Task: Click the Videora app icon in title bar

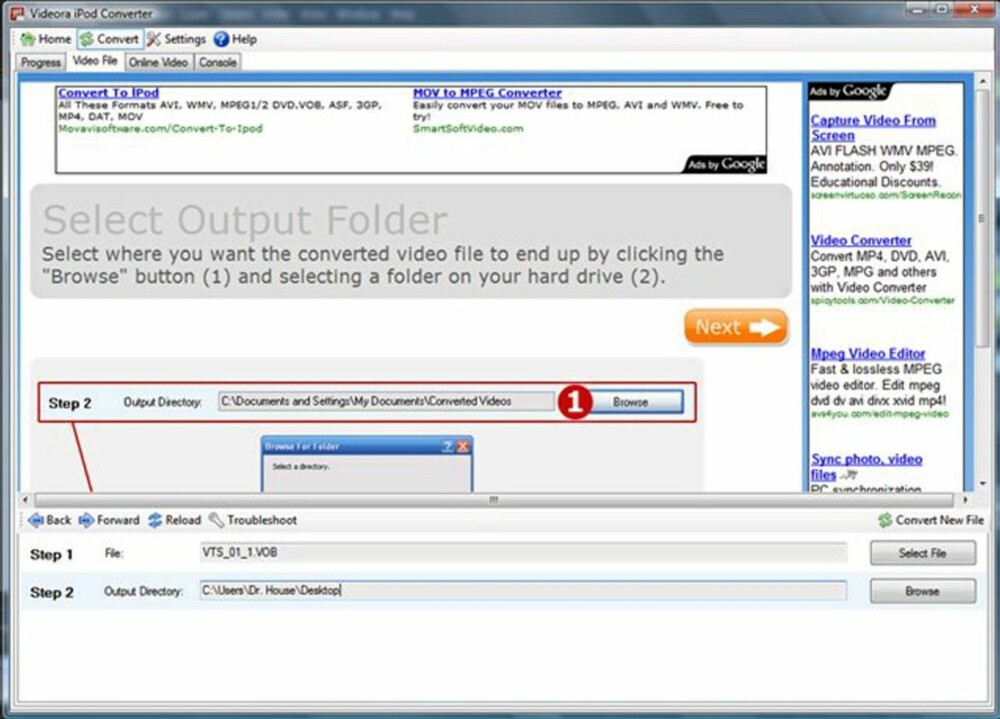Action: (17, 13)
